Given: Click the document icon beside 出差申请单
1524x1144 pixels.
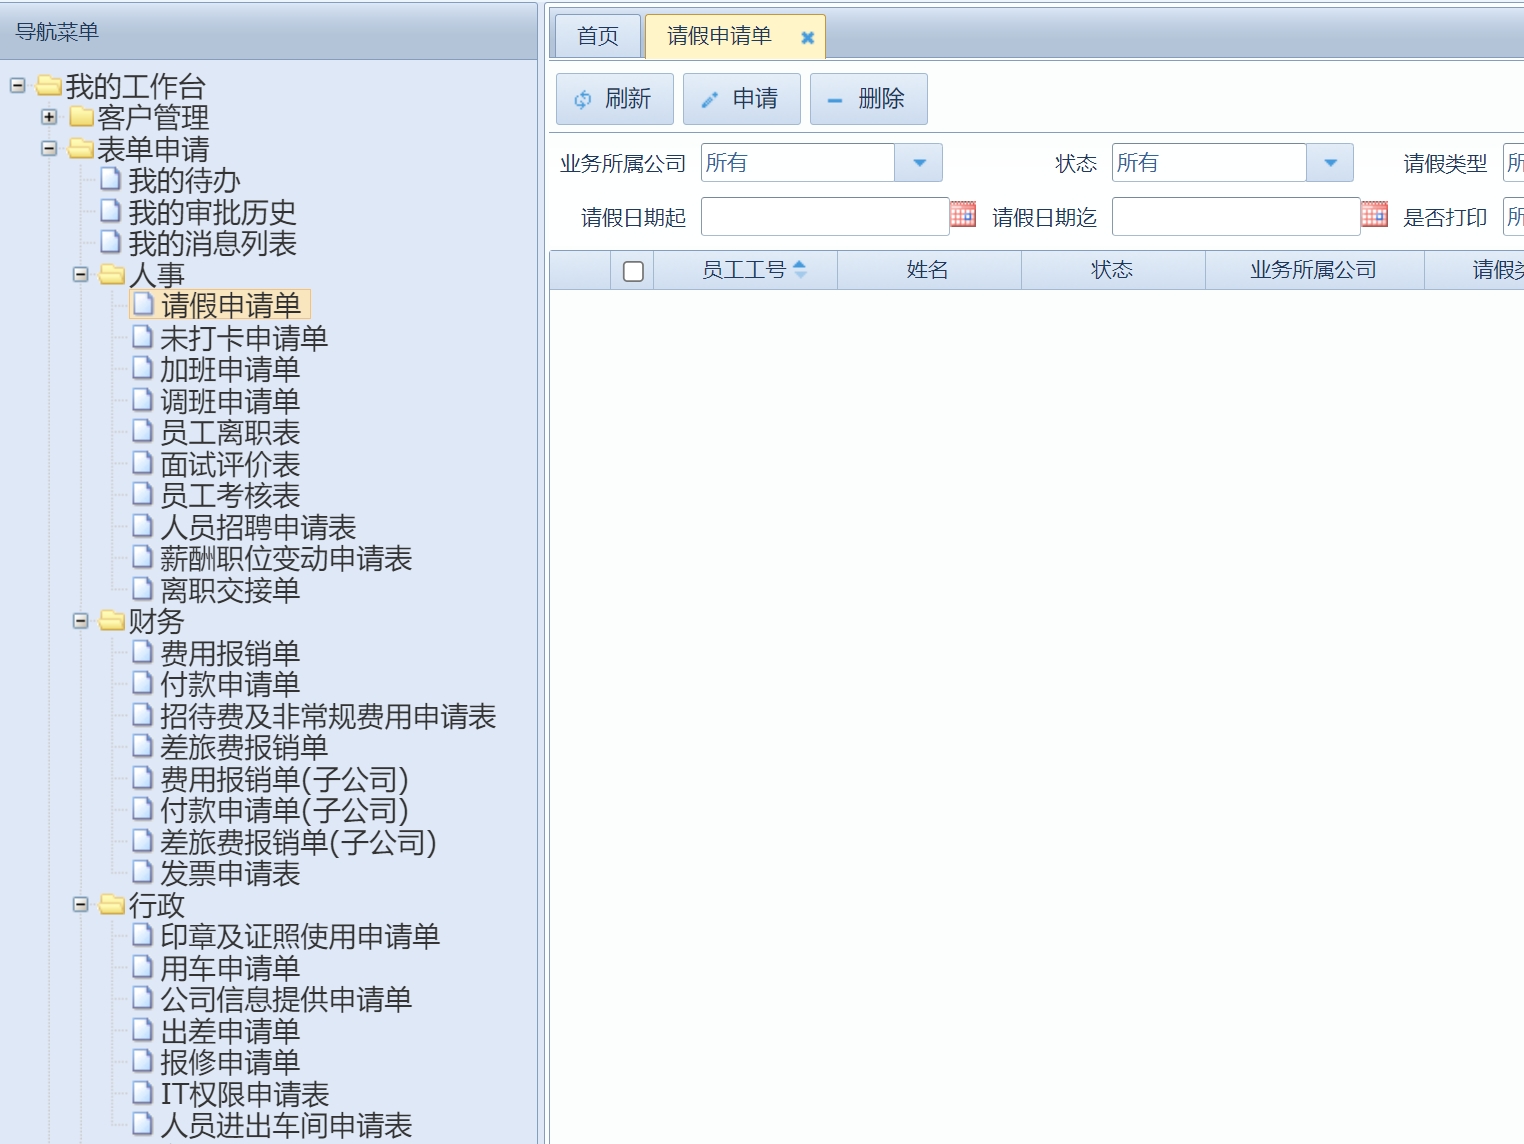Looking at the screenshot, I should (x=143, y=1030).
